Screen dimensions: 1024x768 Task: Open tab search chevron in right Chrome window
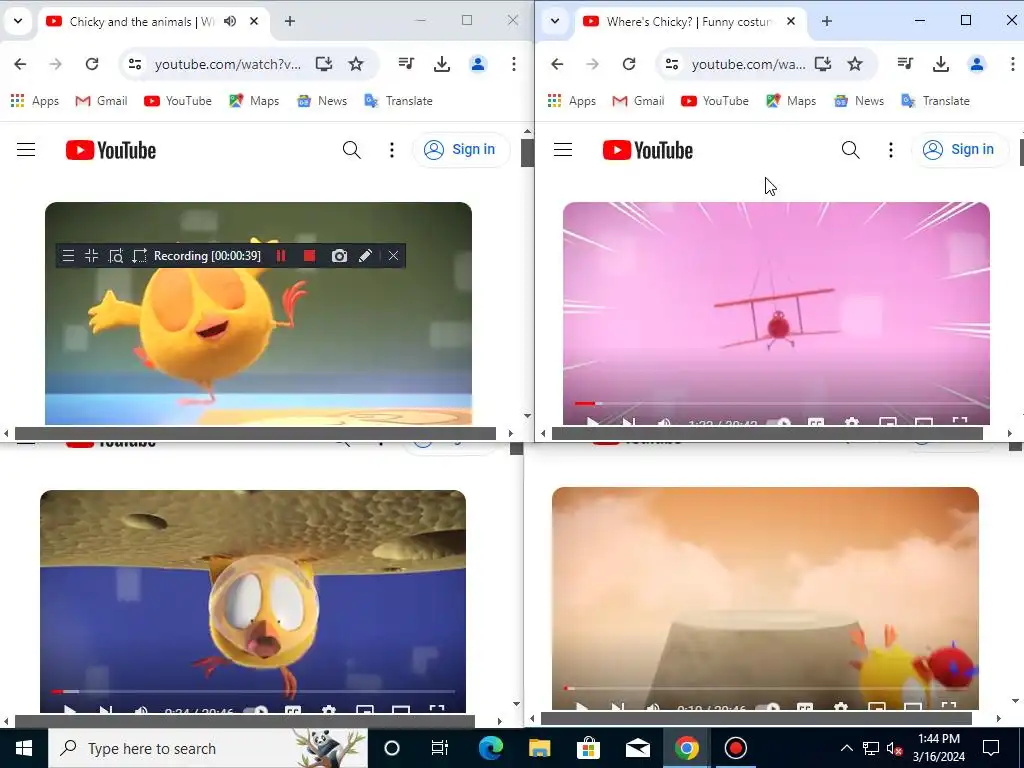555,21
